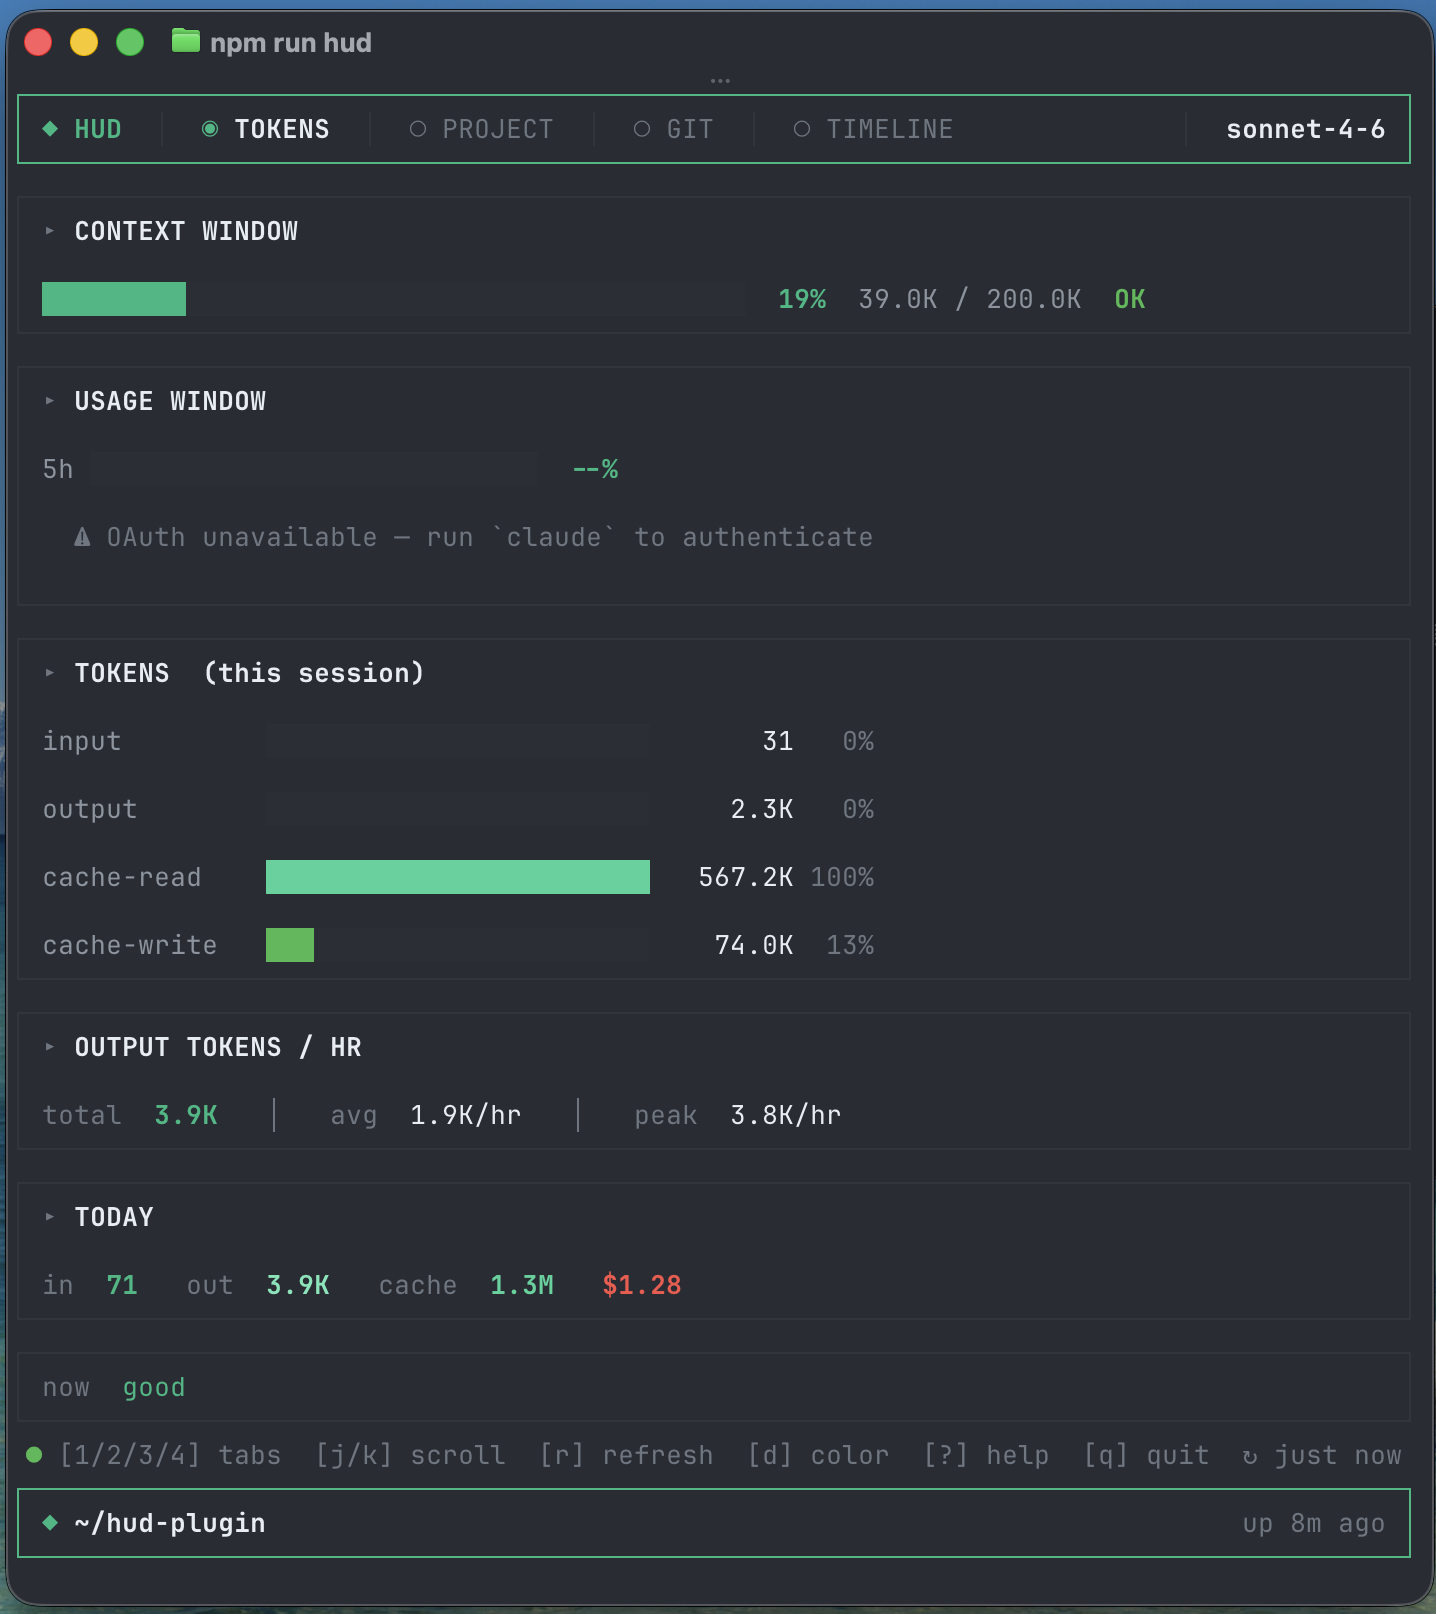Click the [q] quit shortcut label
Image resolution: width=1436 pixels, height=1614 pixels.
tap(1146, 1455)
